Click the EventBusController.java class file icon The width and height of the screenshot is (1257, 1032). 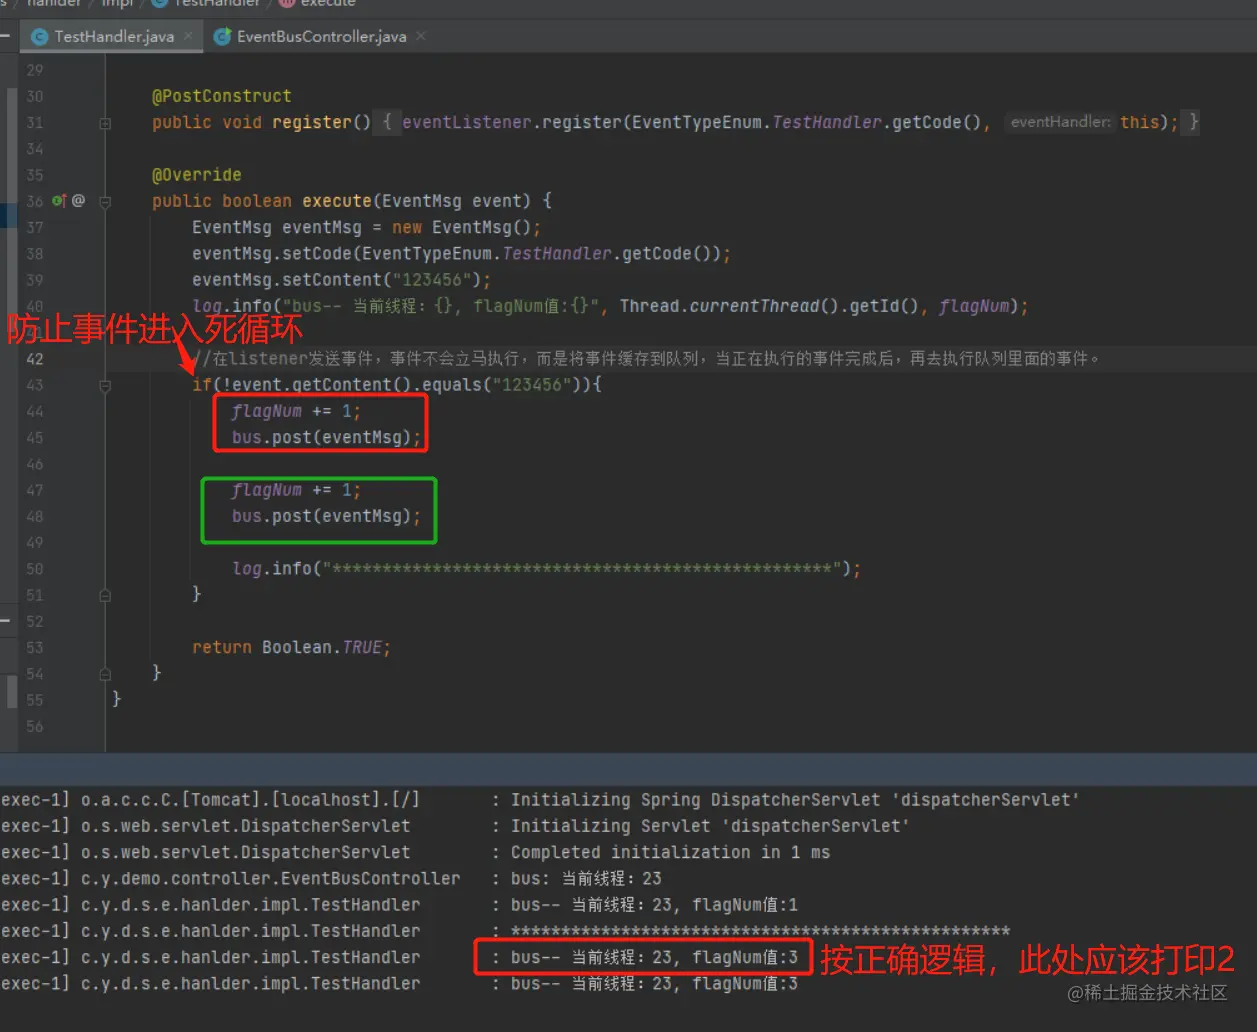click(x=223, y=37)
